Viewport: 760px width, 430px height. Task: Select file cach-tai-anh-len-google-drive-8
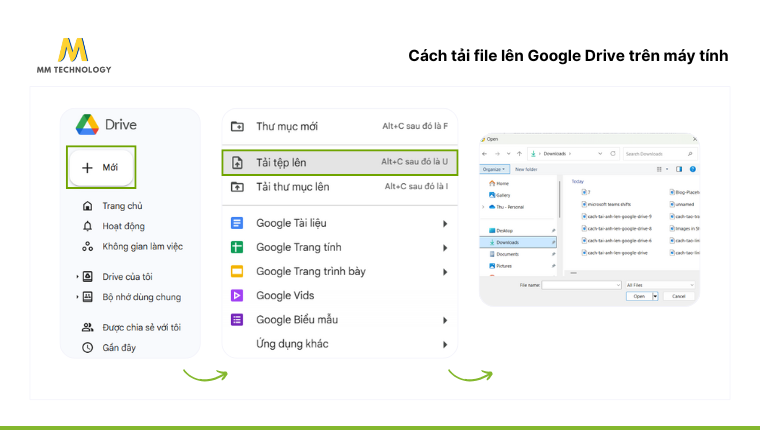tap(617, 228)
